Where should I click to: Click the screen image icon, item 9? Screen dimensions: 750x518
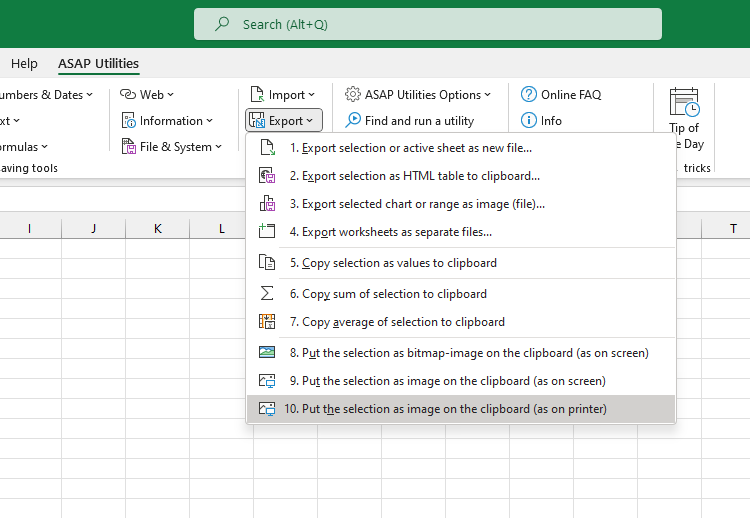click(267, 381)
